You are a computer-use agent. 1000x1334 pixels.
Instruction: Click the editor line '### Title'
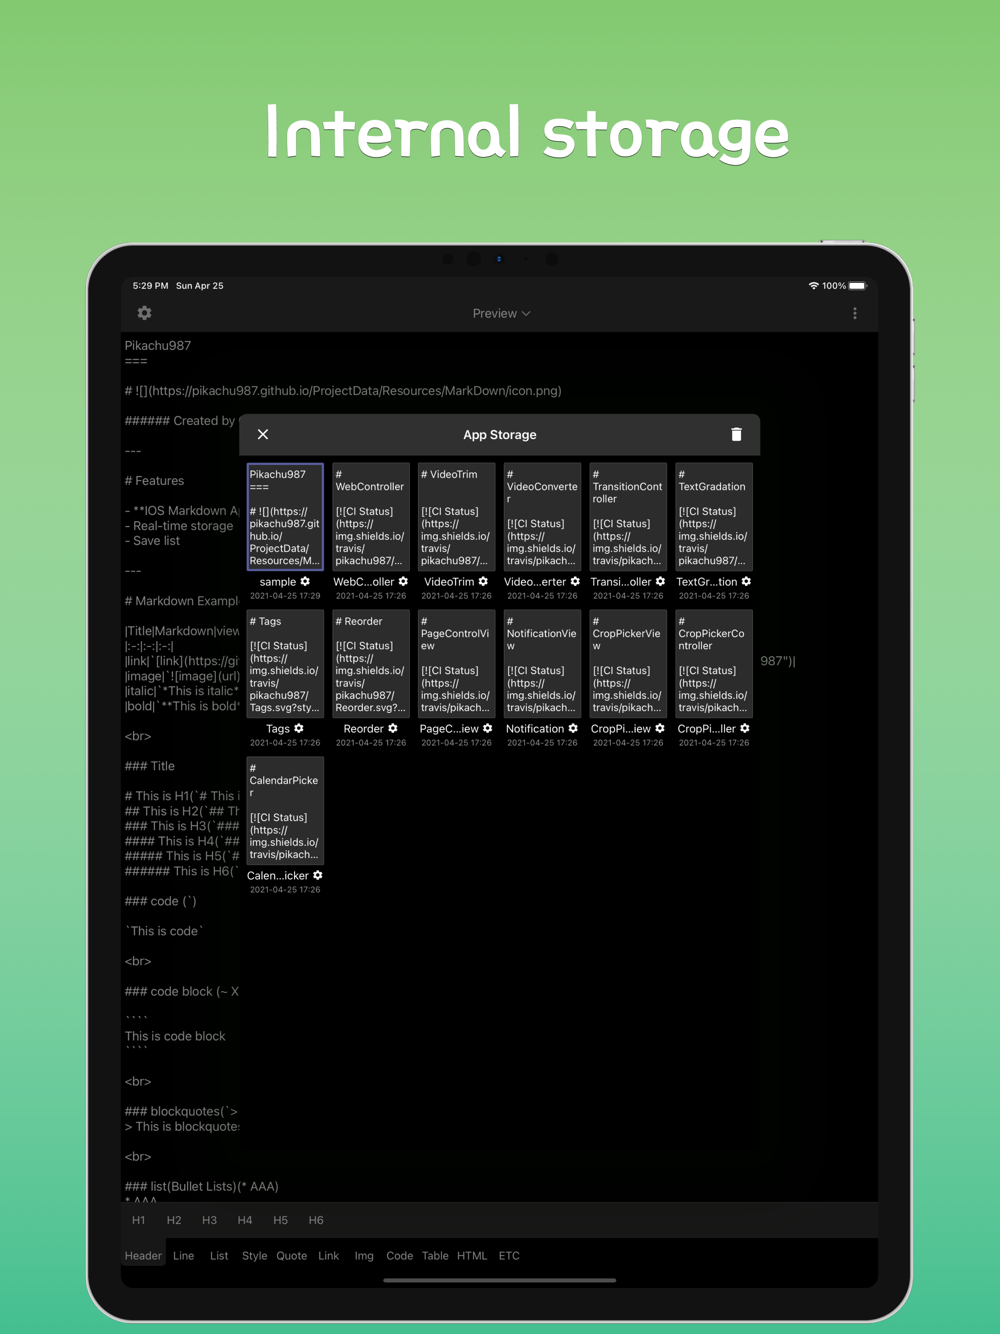point(150,766)
